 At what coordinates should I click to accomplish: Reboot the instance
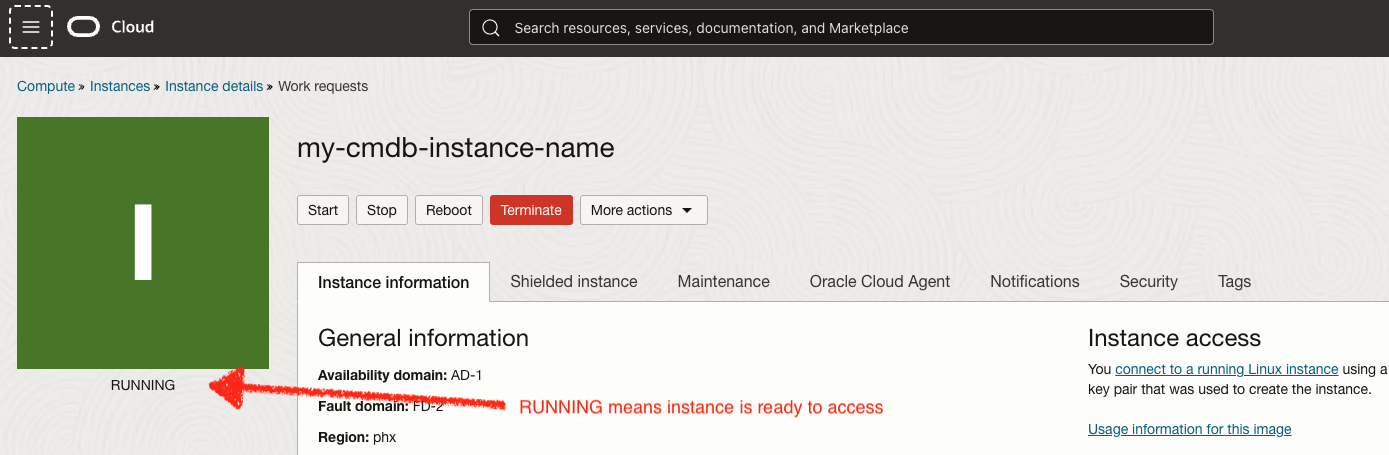pyautogui.click(x=449, y=210)
